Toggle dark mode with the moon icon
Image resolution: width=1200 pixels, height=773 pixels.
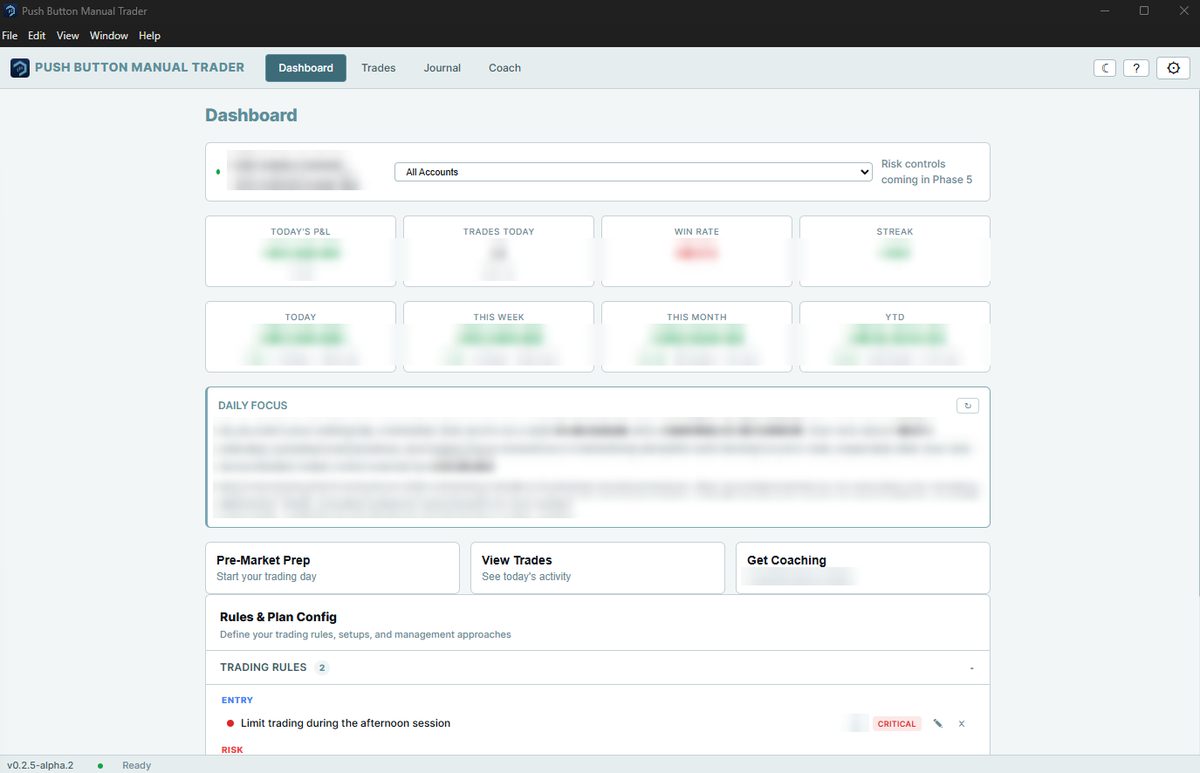point(1106,68)
